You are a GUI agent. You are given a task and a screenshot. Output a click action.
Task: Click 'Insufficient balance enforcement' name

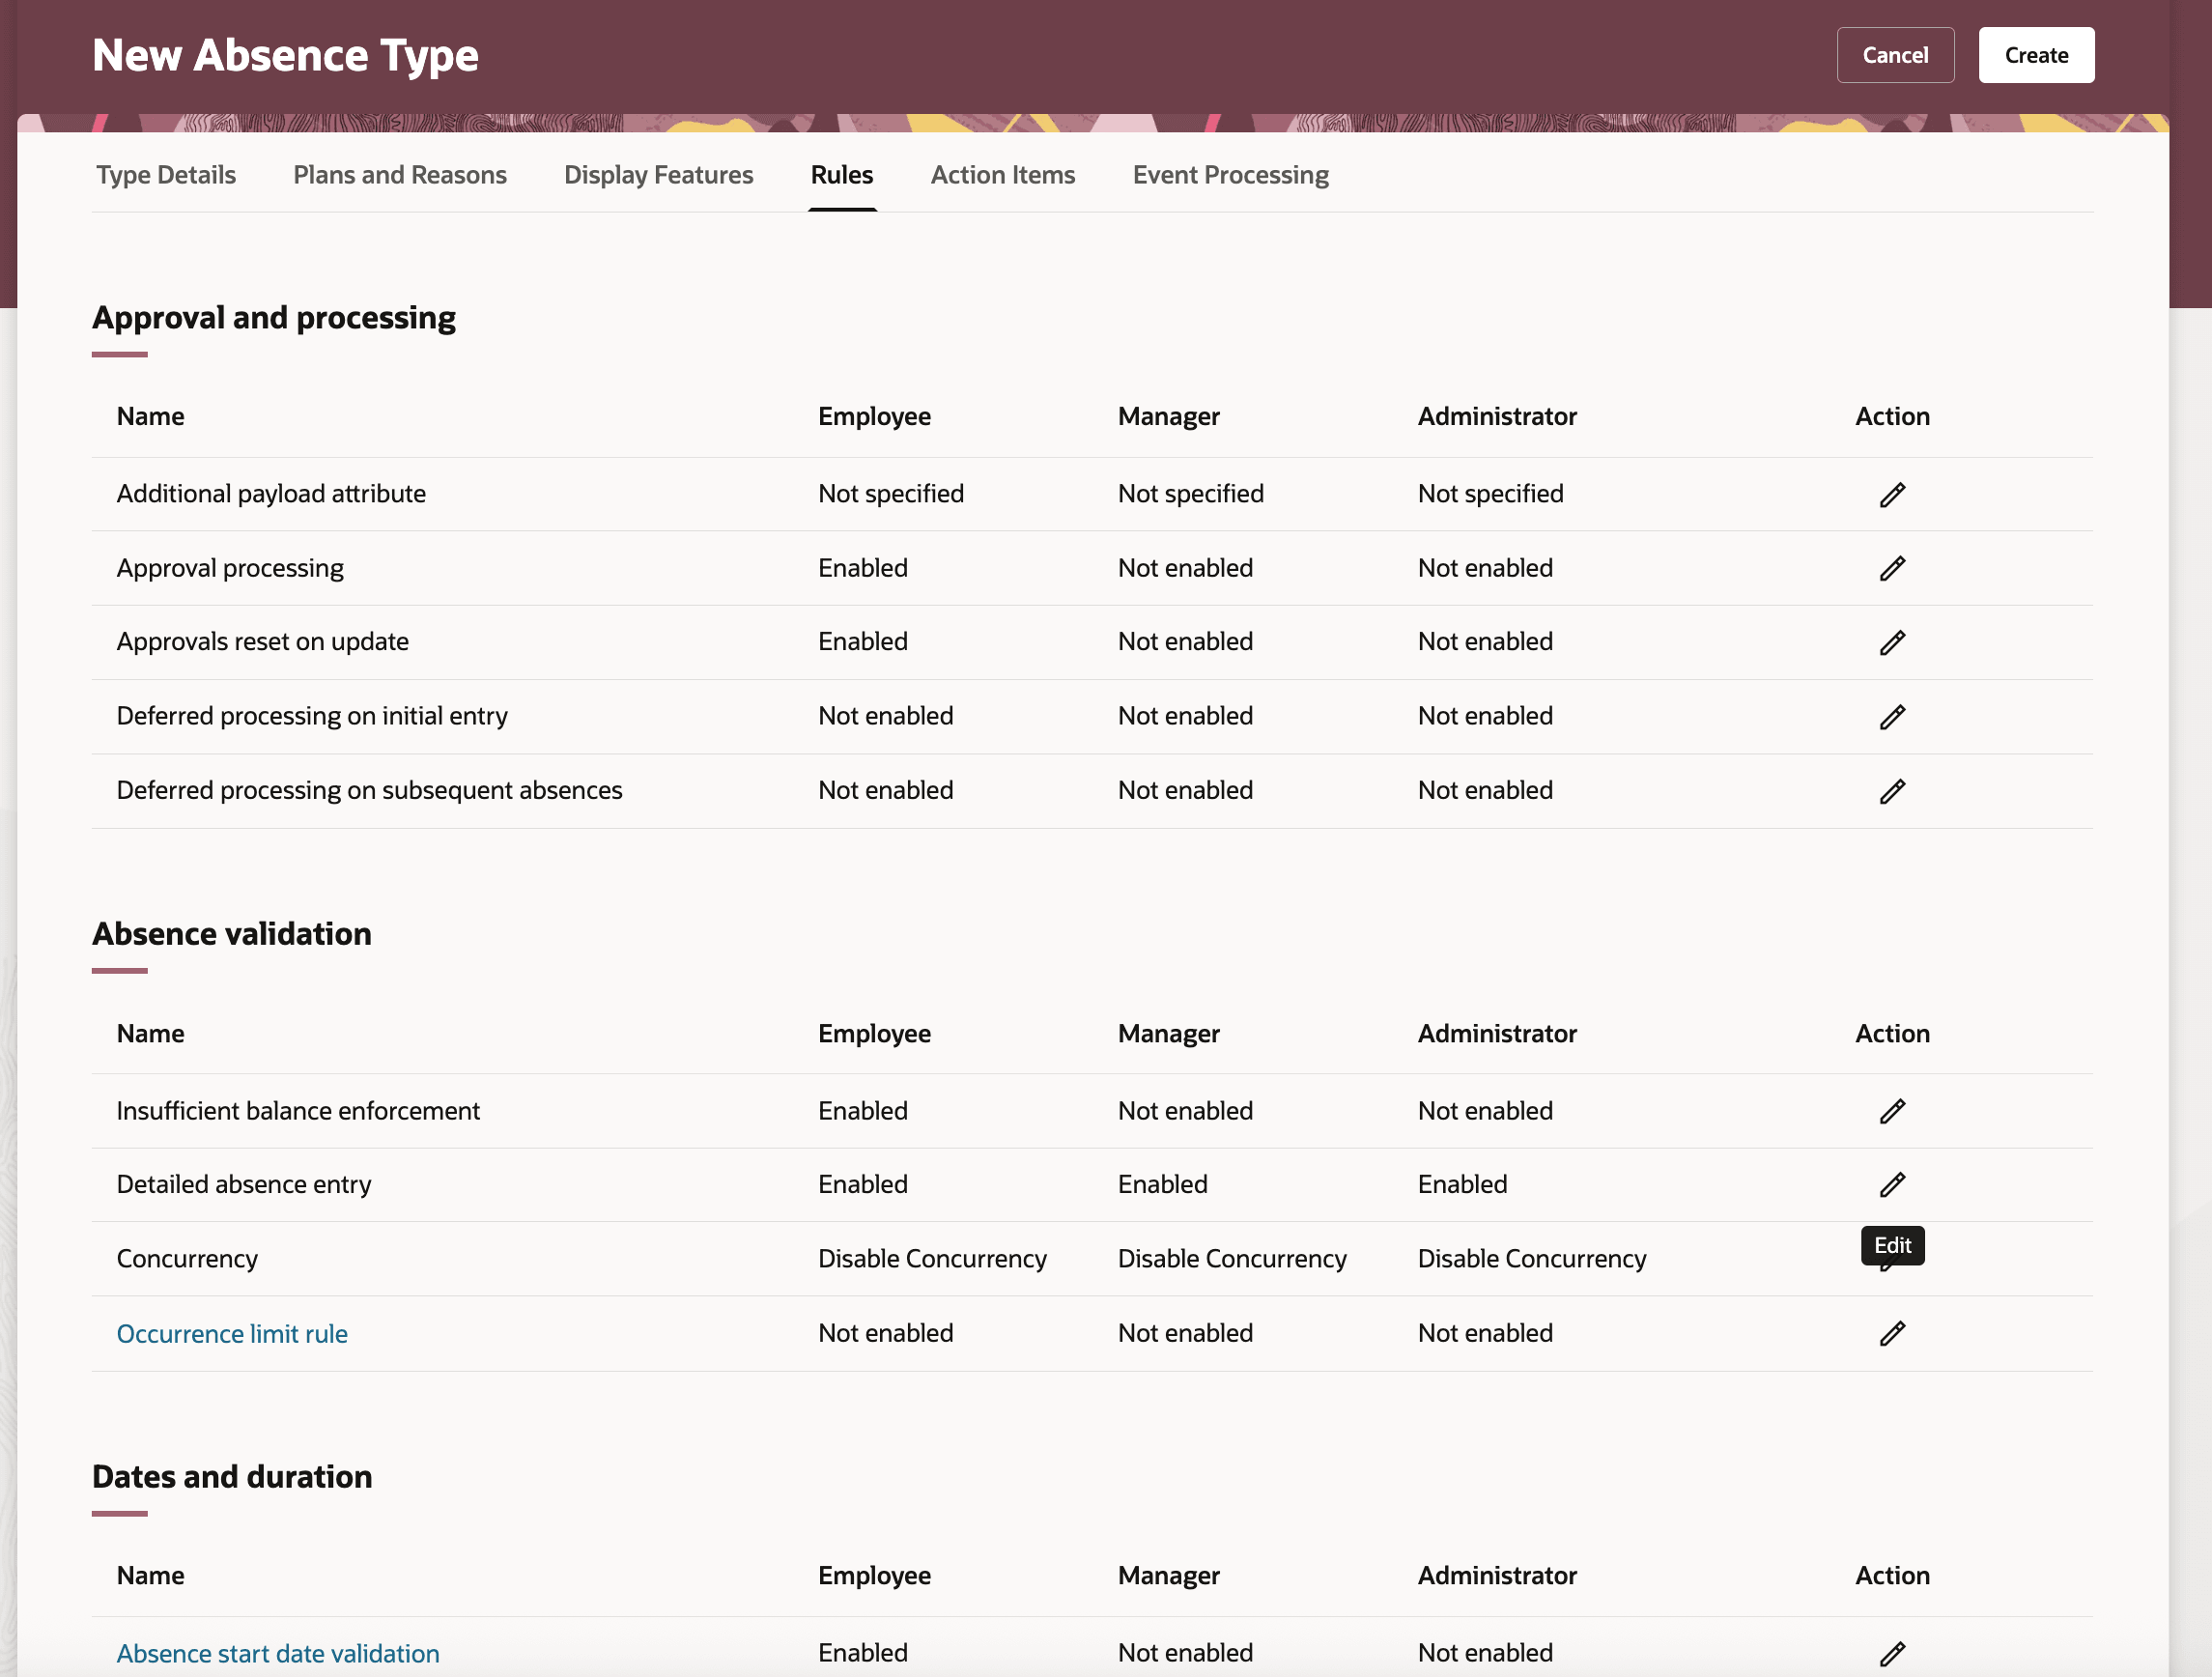click(298, 1110)
